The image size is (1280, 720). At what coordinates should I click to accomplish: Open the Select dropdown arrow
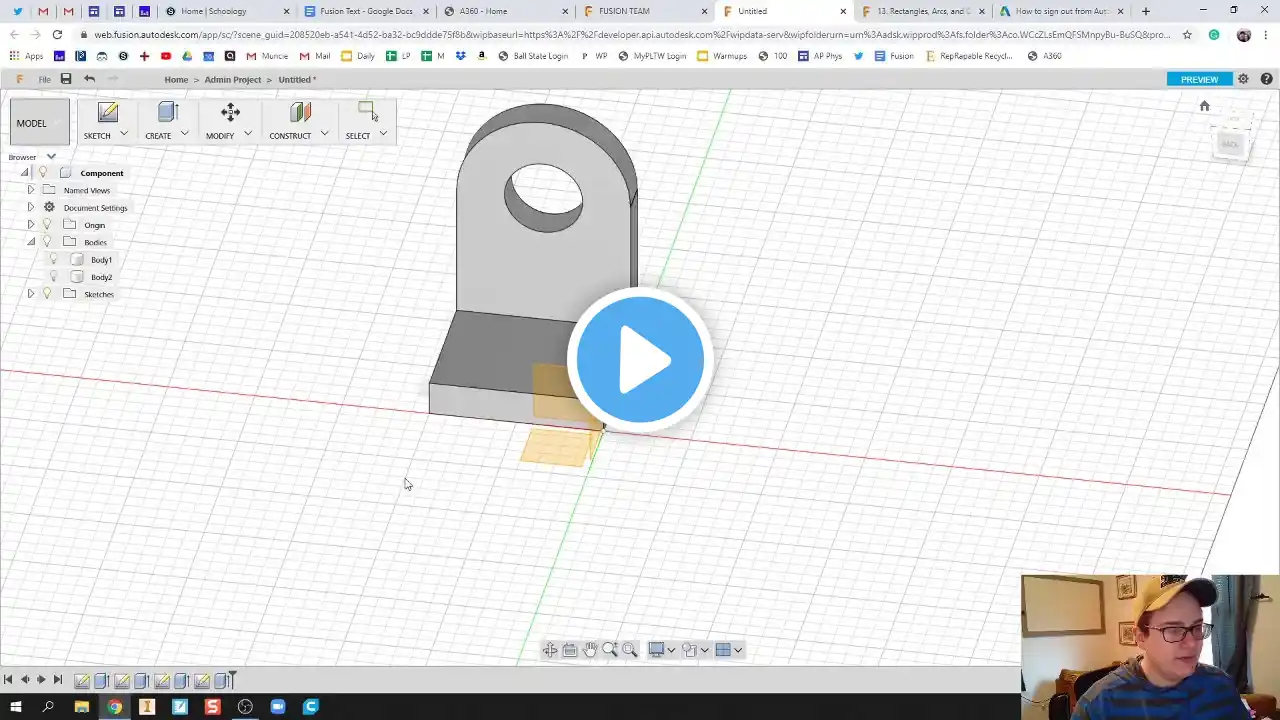pyautogui.click(x=383, y=134)
